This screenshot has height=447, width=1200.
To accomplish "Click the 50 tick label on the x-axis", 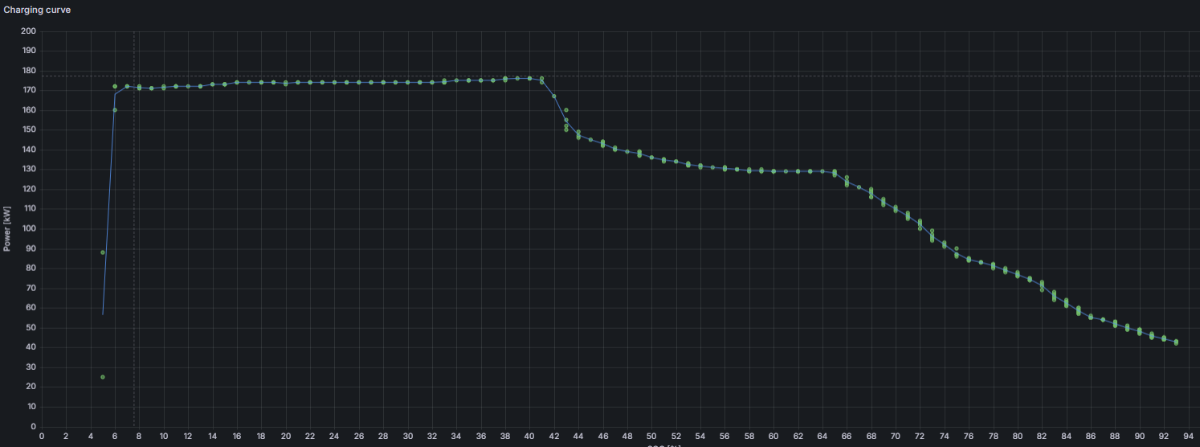I will pos(651,436).
